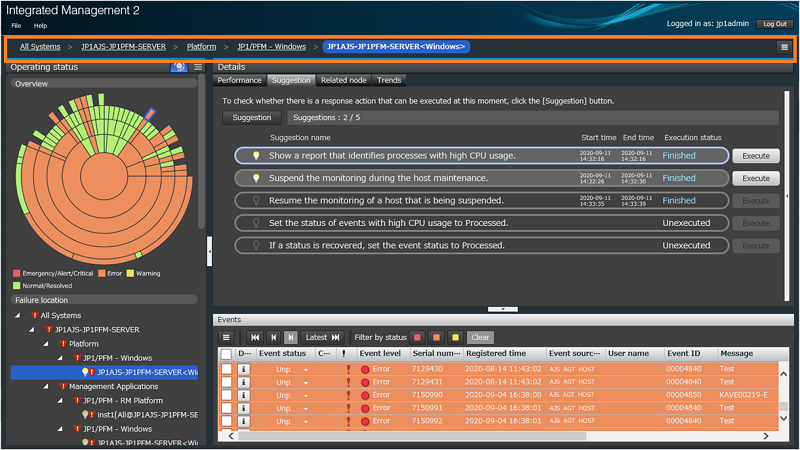Open the Related node tab
Viewport: 800px width, 450px height.
pos(343,80)
